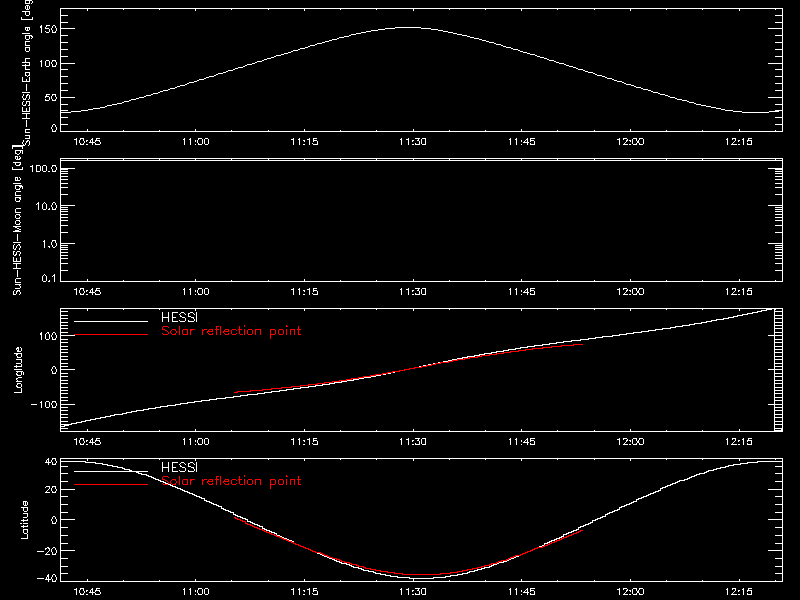Image resolution: width=800 pixels, height=600 pixels.
Task: Click white legend line sample in Longitude plot
Action: (111, 321)
